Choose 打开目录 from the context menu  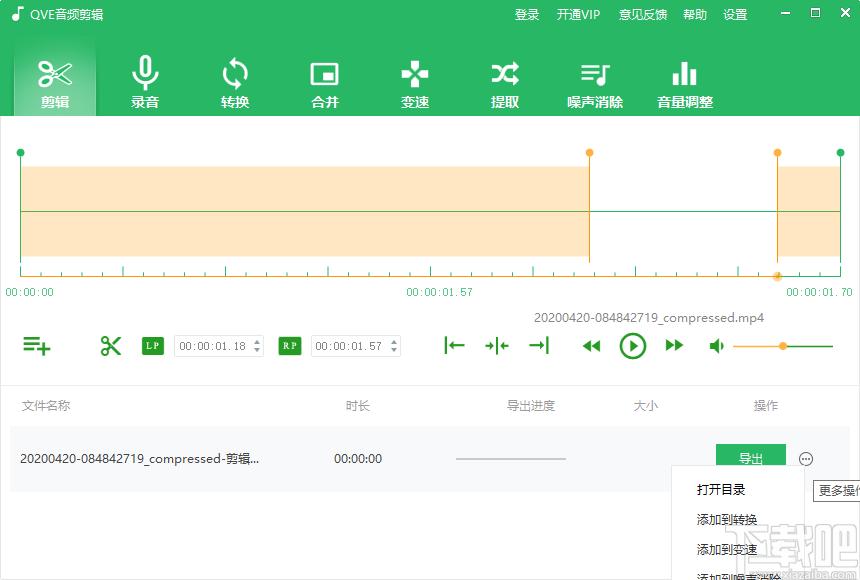721,490
